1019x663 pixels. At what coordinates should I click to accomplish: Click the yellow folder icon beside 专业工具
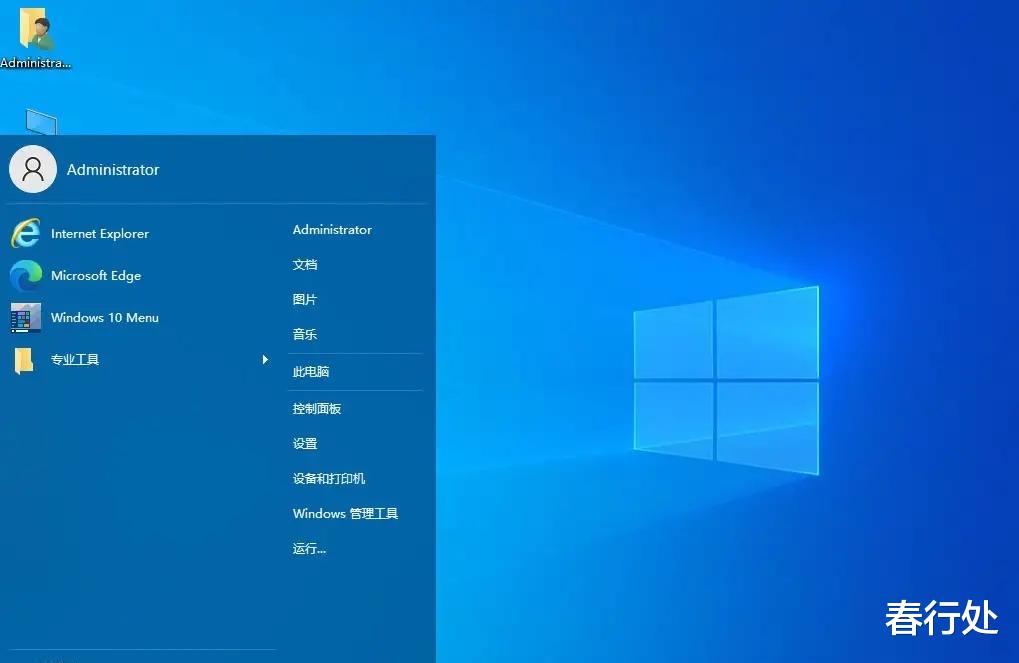pyautogui.click(x=25, y=359)
